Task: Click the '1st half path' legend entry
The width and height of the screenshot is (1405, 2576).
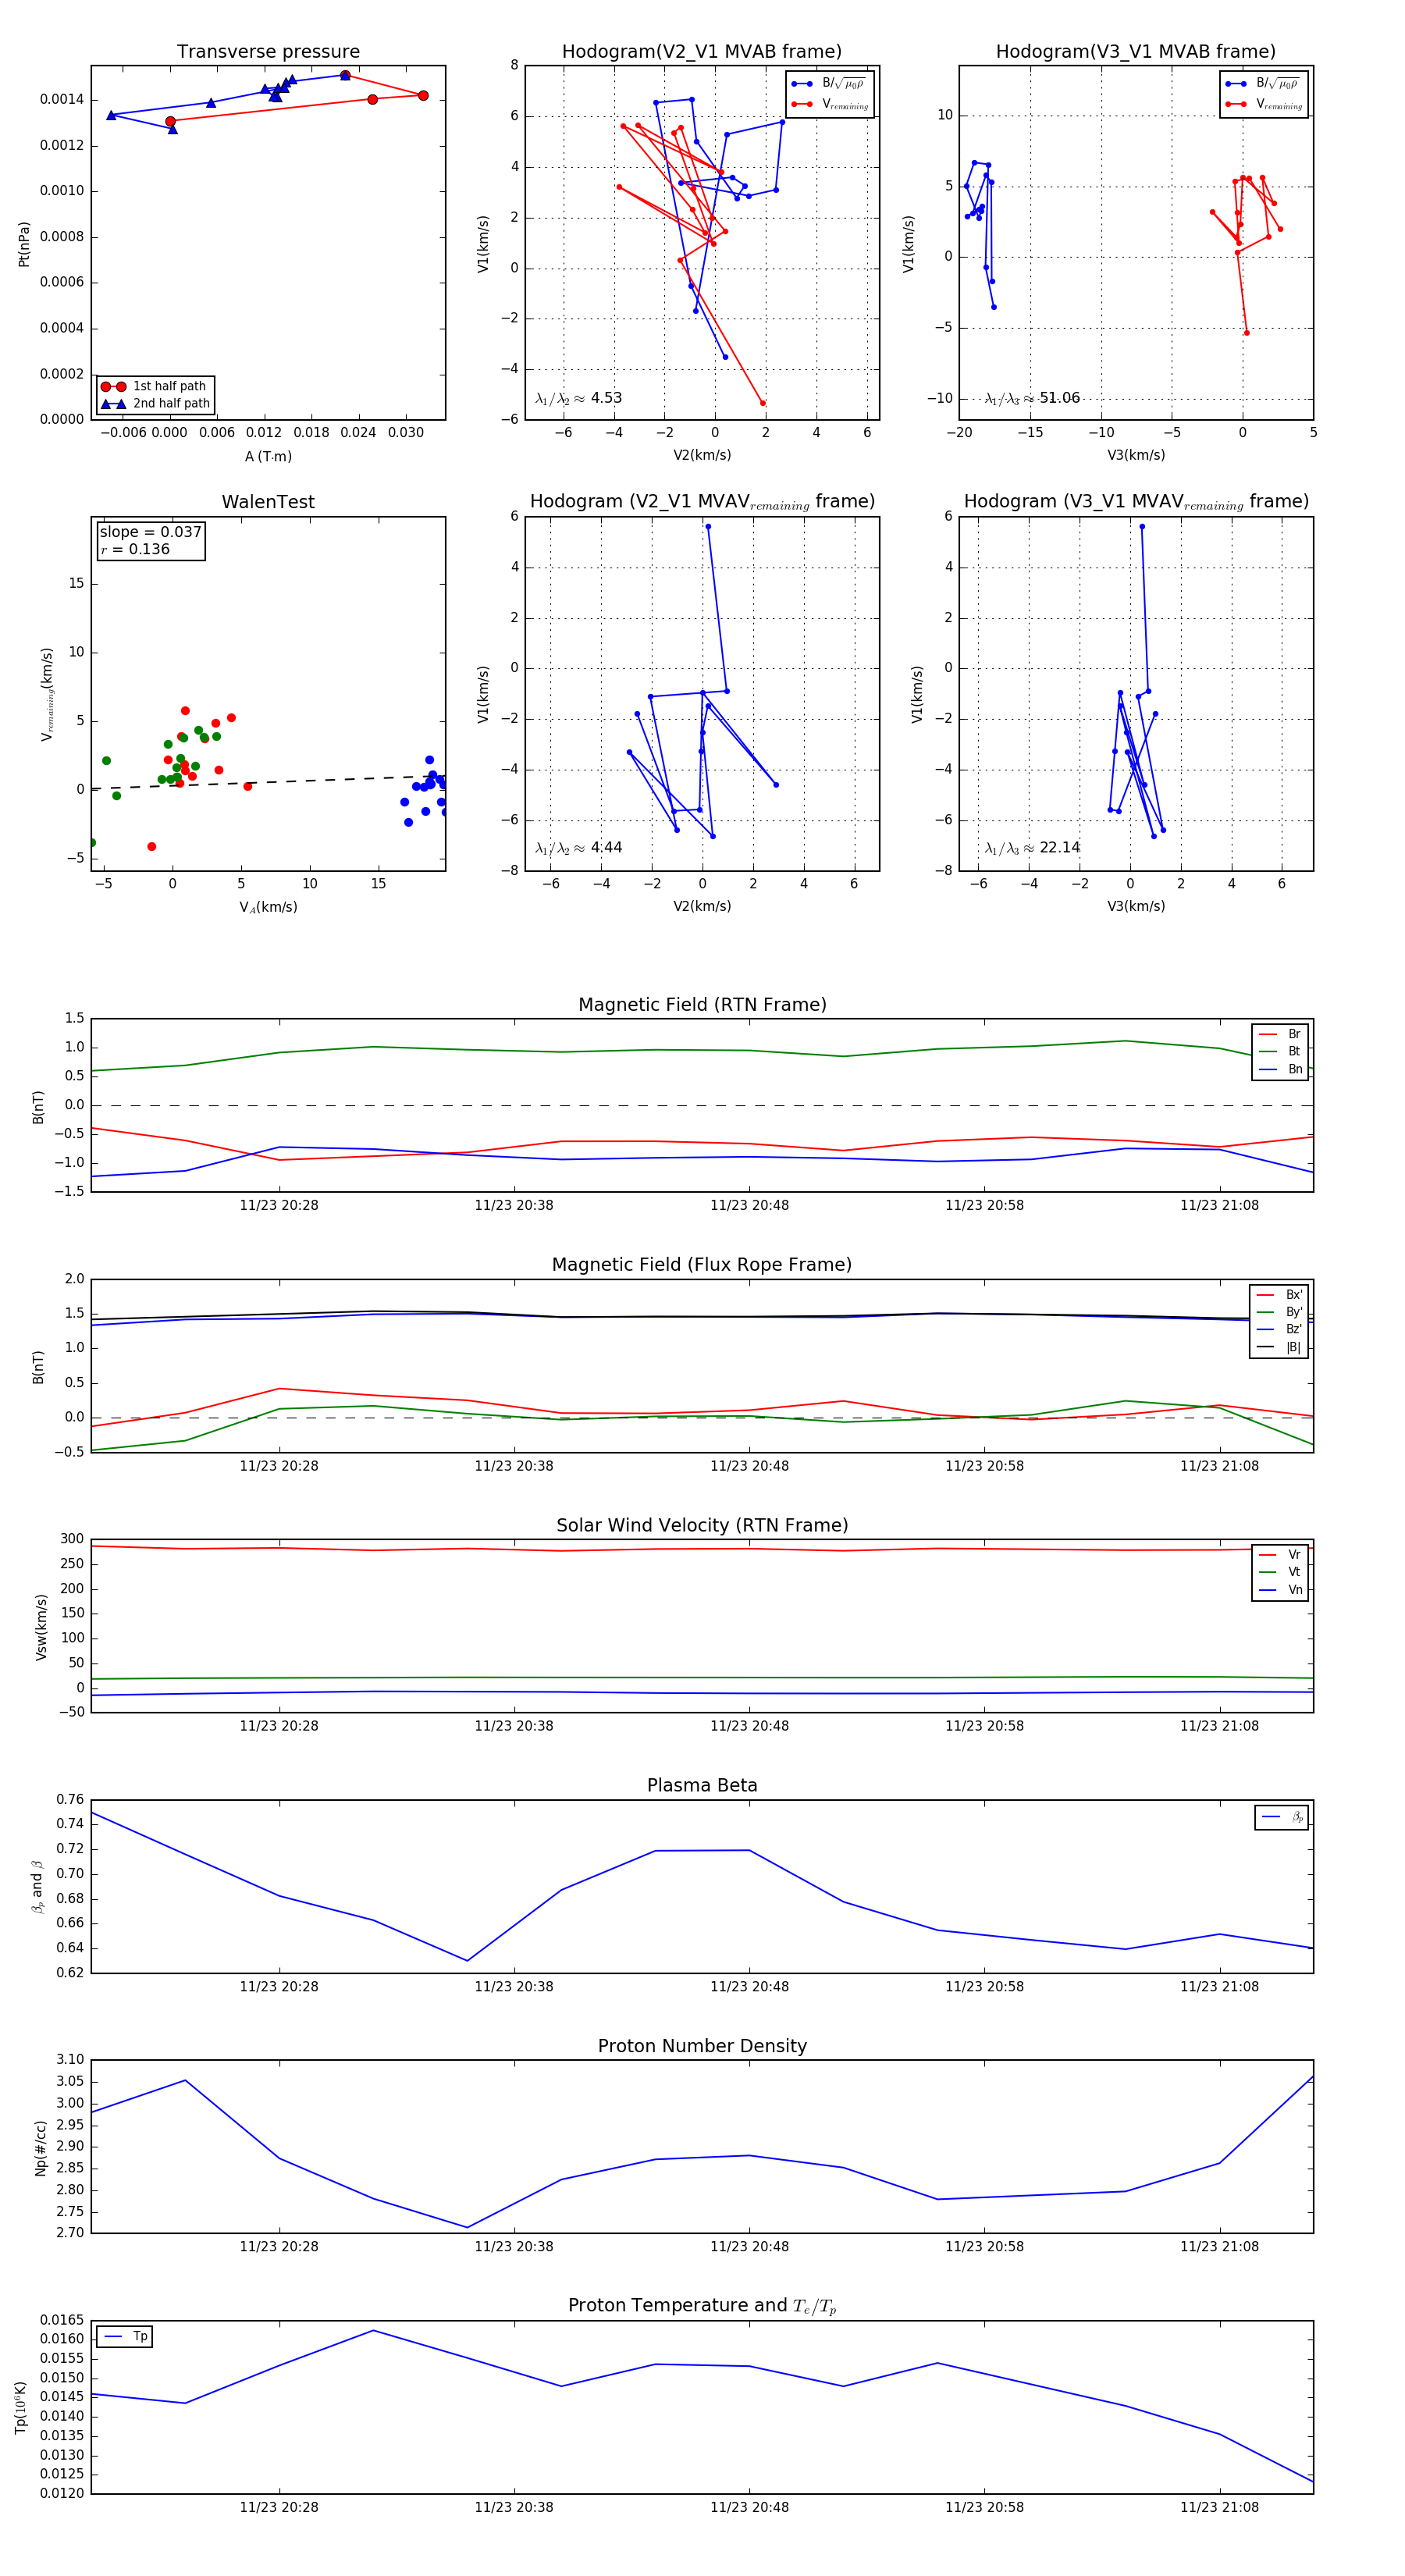Action: tap(155, 387)
